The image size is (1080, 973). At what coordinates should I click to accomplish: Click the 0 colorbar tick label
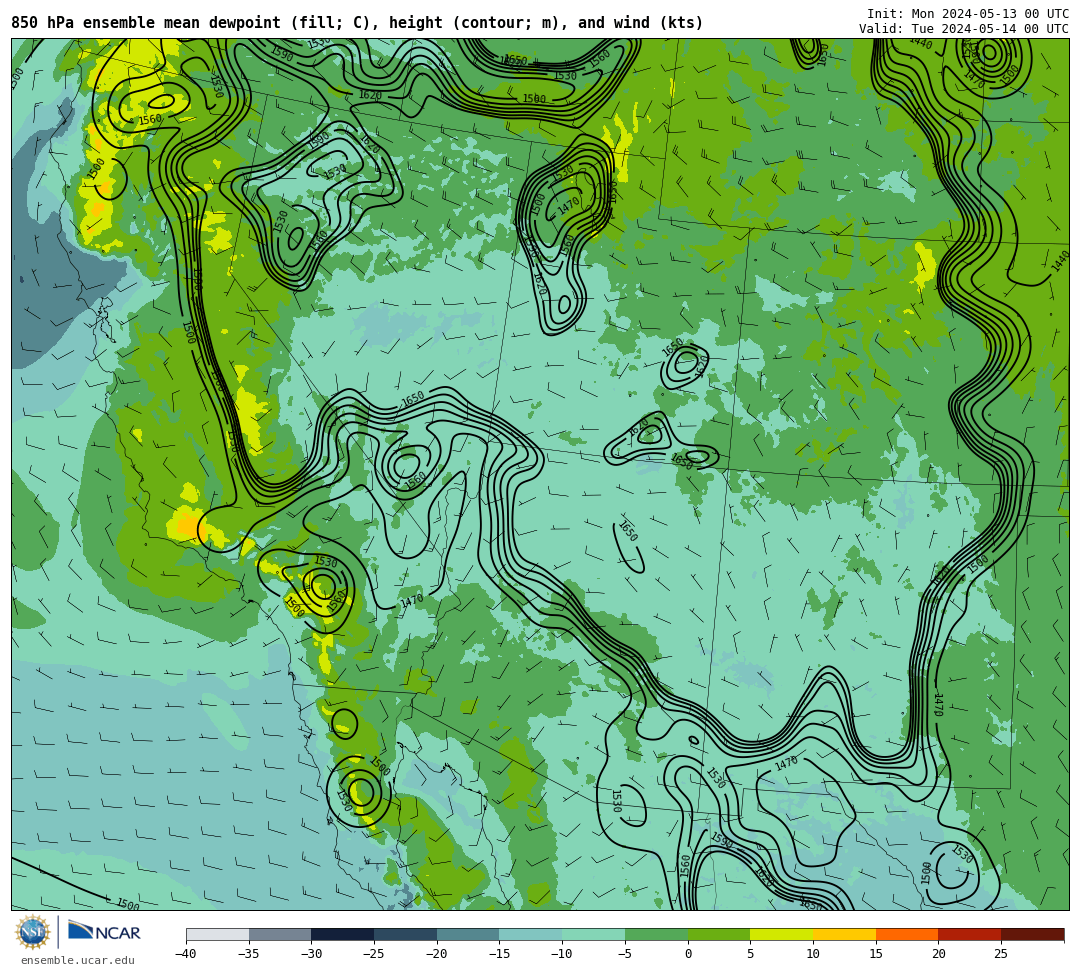pyautogui.click(x=688, y=954)
